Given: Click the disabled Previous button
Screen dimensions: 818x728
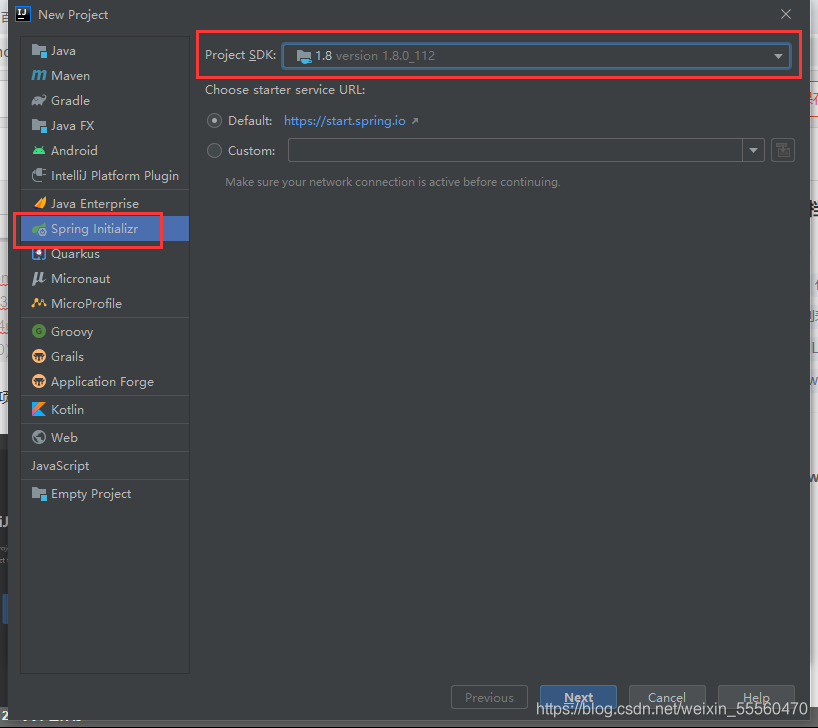Looking at the screenshot, I should click(489, 697).
